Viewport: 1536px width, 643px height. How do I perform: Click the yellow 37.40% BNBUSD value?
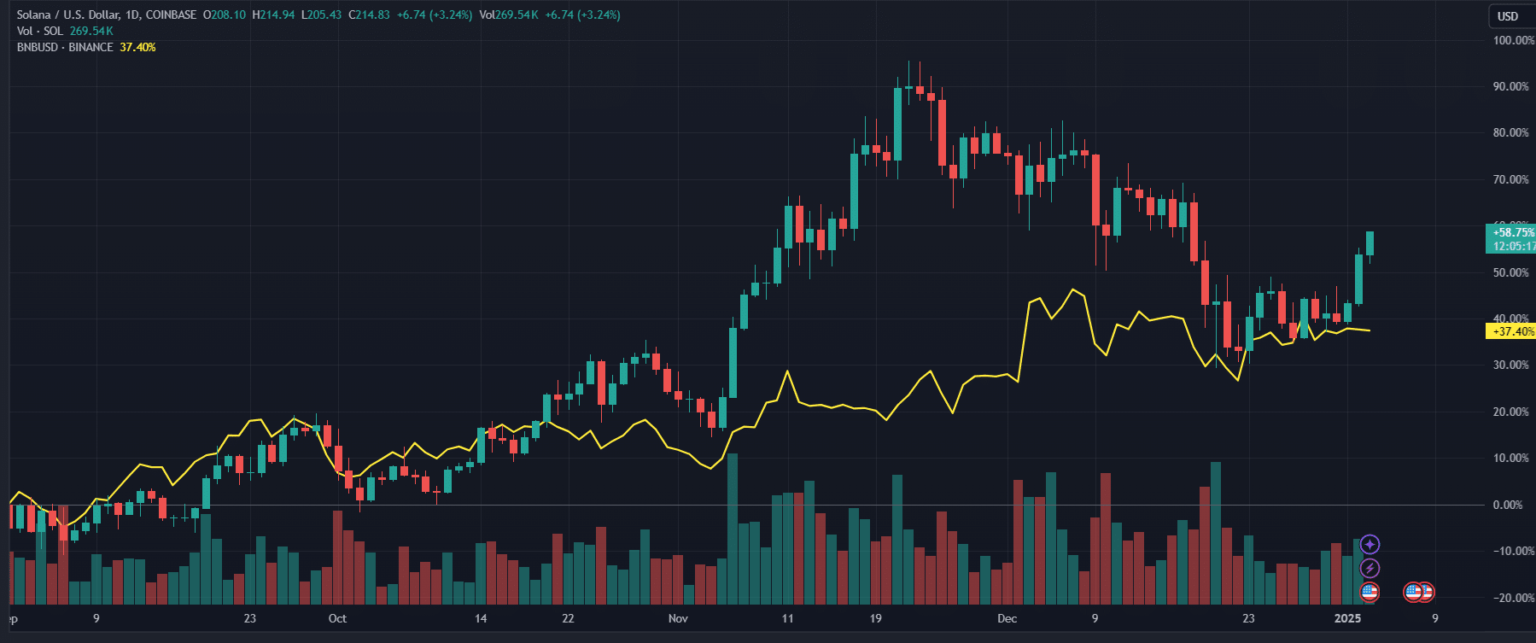pyautogui.click(x=137, y=46)
